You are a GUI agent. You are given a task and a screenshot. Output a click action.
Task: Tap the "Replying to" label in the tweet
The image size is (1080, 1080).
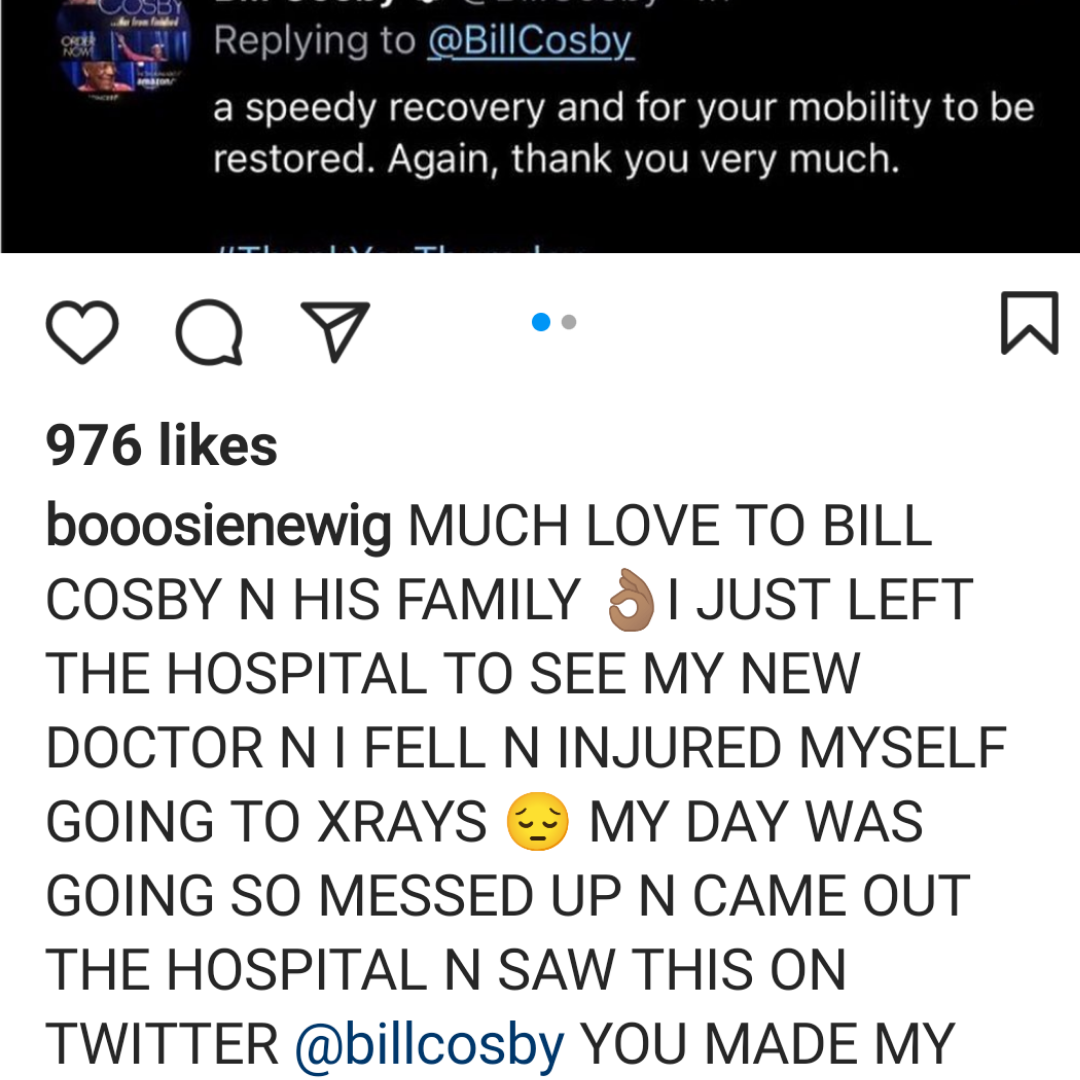click(x=315, y=40)
